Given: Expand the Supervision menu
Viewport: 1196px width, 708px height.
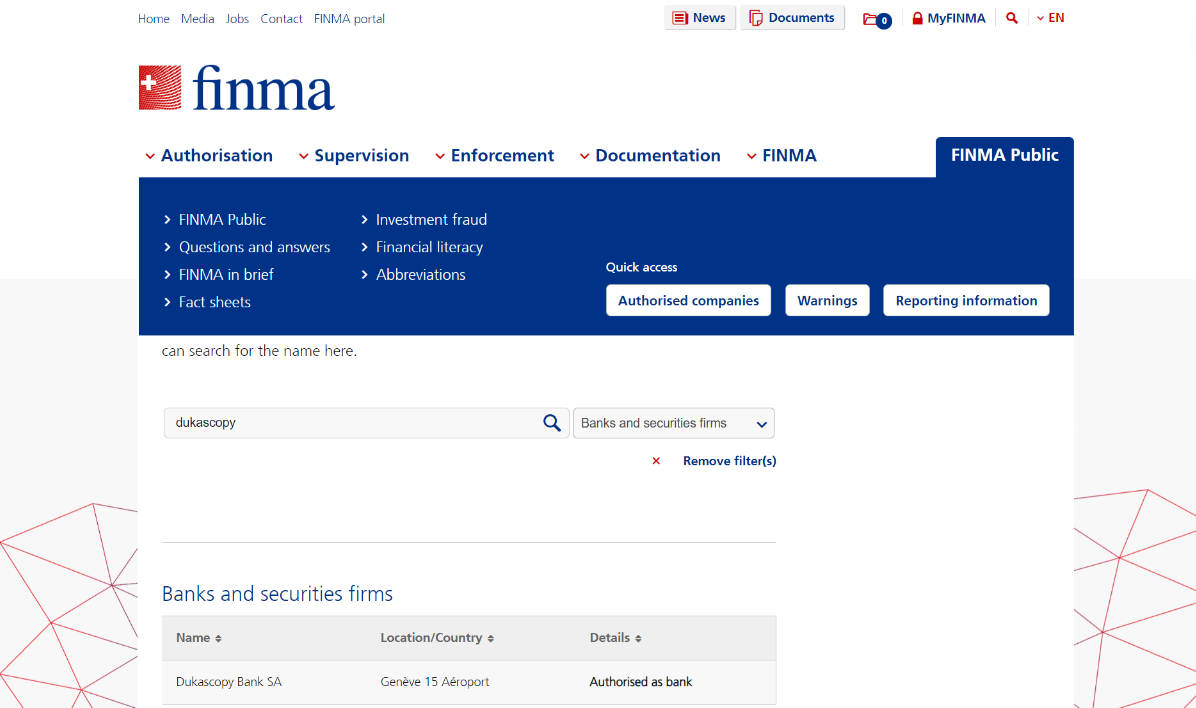Looking at the screenshot, I should pyautogui.click(x=353, y=156).
